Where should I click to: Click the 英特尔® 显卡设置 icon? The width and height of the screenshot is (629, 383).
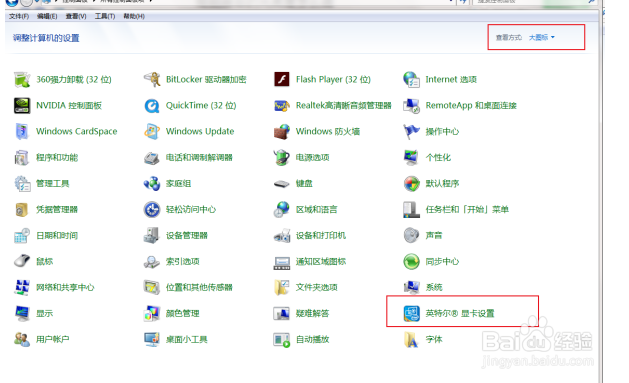tap(412, 314)
